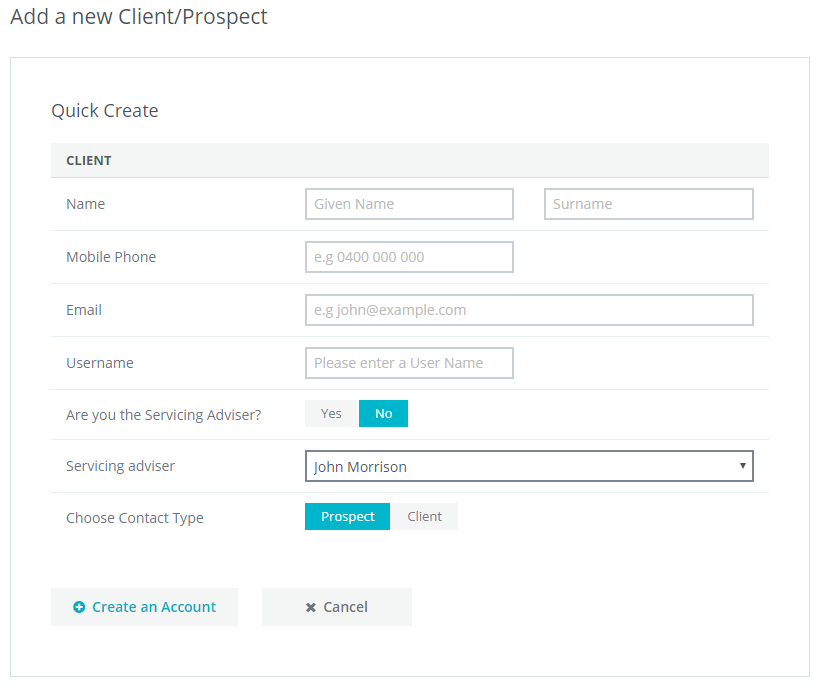Click the Choose Contact Type label
This screenshot has height=692, width=821.
134,518
